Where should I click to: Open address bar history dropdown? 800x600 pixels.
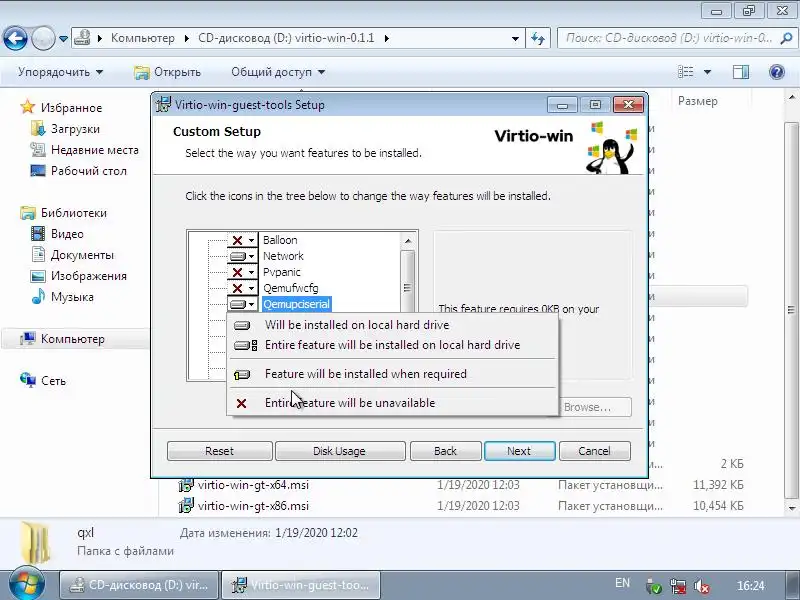tap(515, 39)
